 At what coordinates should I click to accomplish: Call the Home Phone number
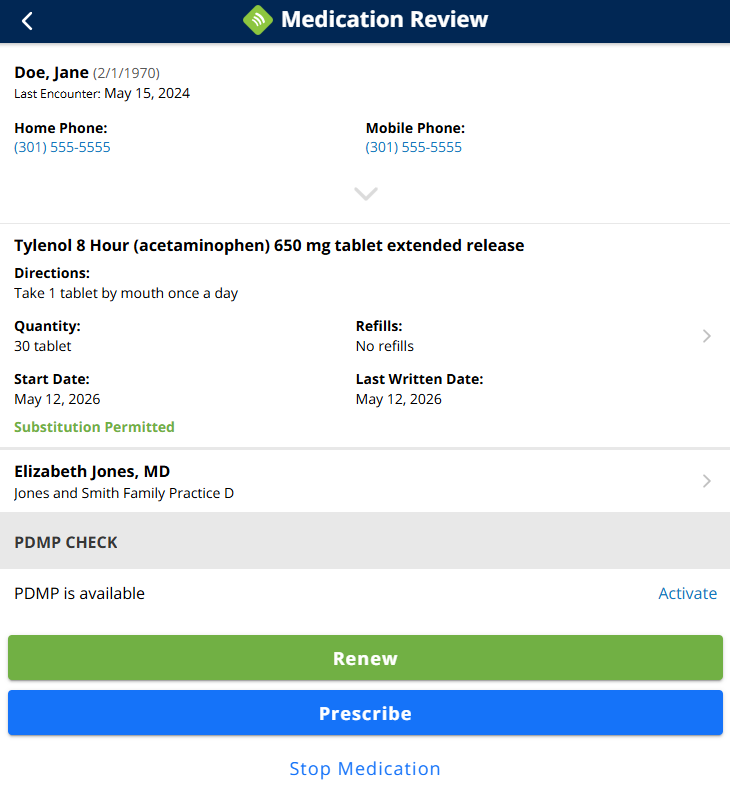62,147
